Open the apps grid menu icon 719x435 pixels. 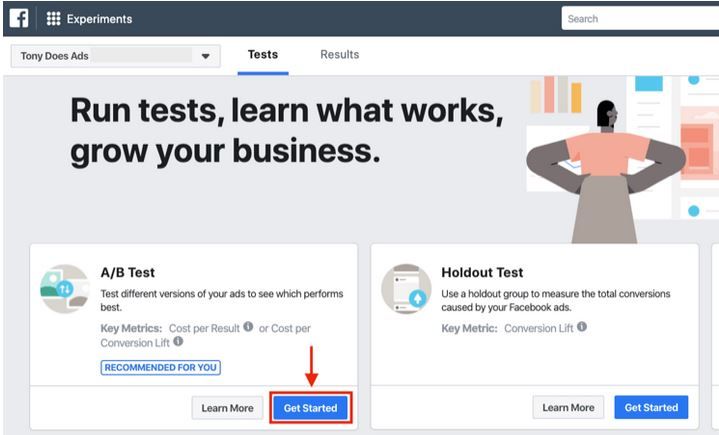tap(53, 18)
